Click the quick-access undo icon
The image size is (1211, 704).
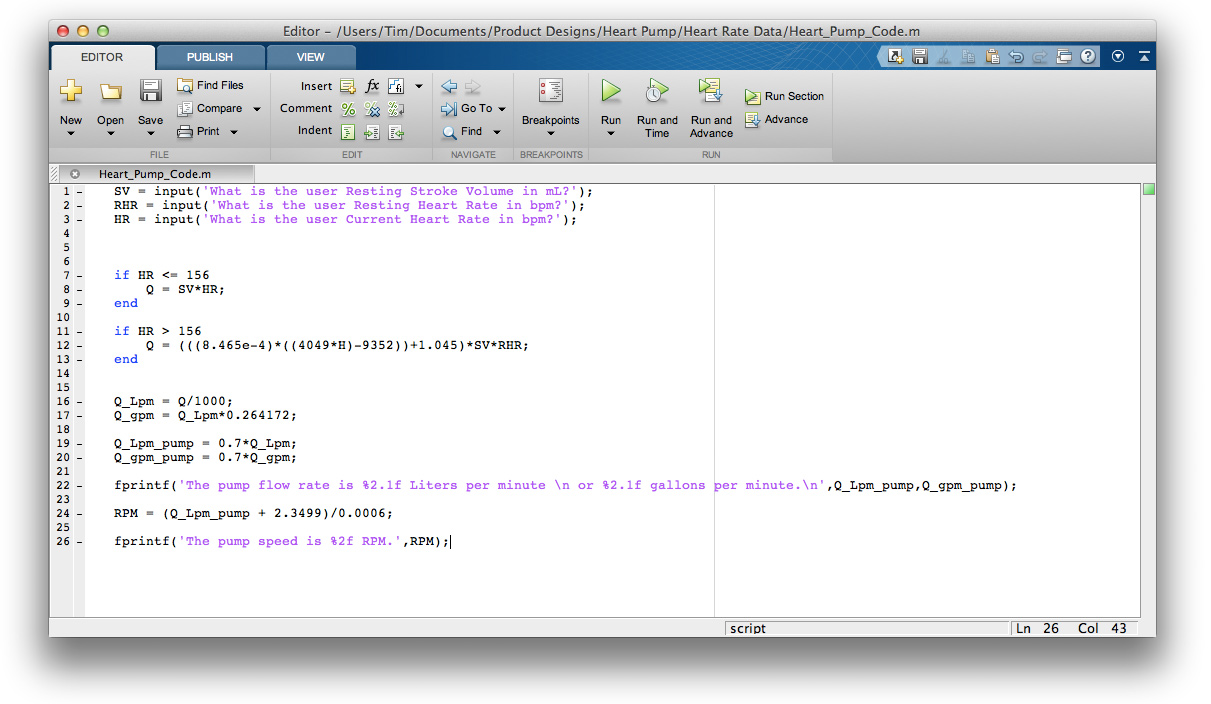tap(1016, 57)
